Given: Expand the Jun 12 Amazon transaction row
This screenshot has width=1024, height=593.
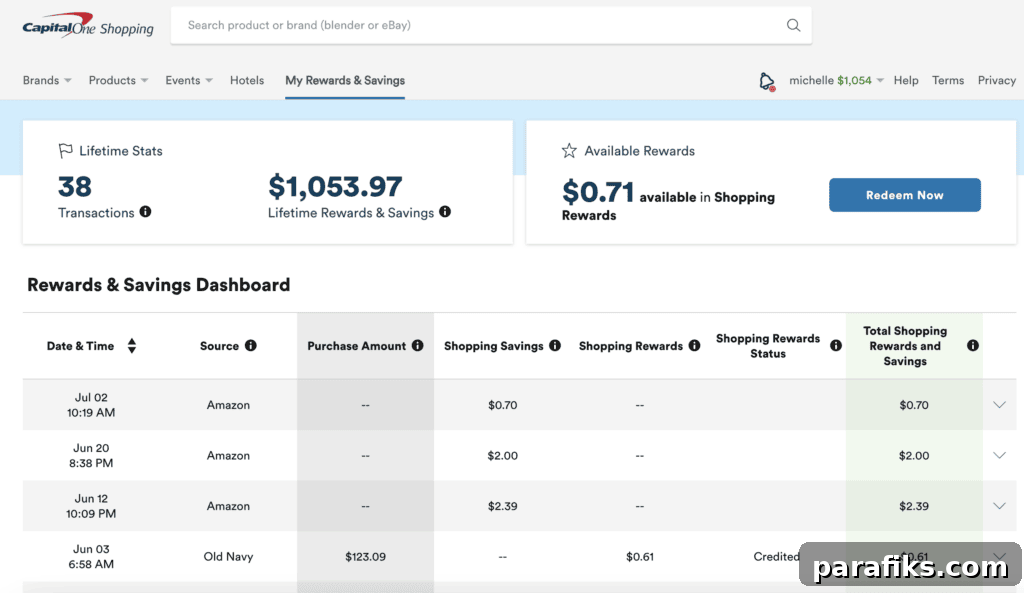Looking at the screenshot, I should pos(999,505).
